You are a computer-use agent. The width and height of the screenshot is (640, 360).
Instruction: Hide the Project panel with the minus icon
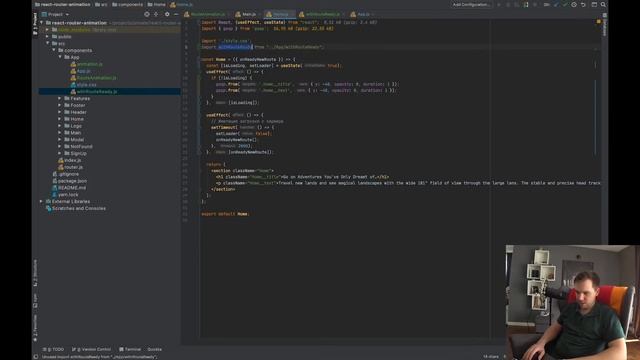pos(176,14)
